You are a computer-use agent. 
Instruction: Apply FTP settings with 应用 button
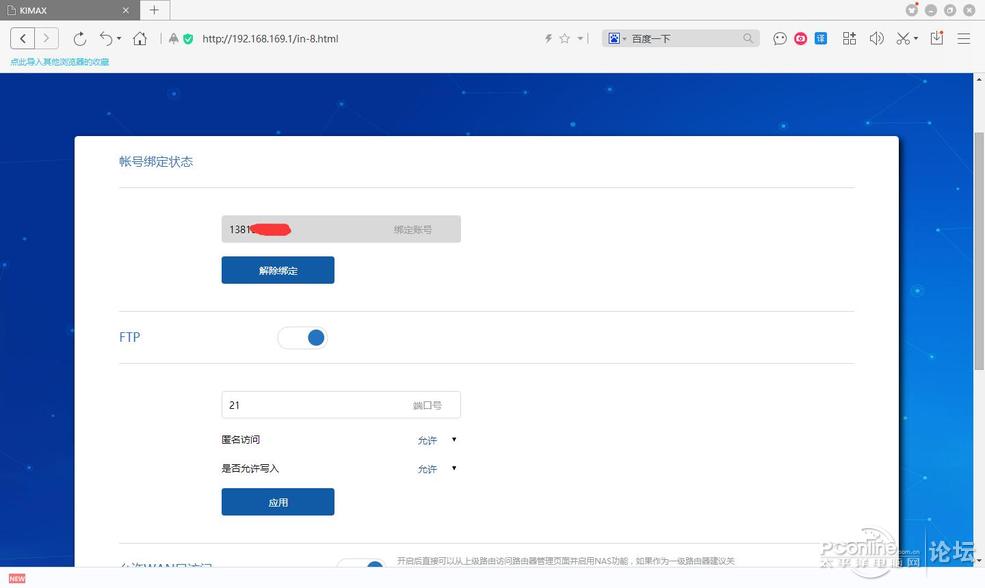coord(278,501)
